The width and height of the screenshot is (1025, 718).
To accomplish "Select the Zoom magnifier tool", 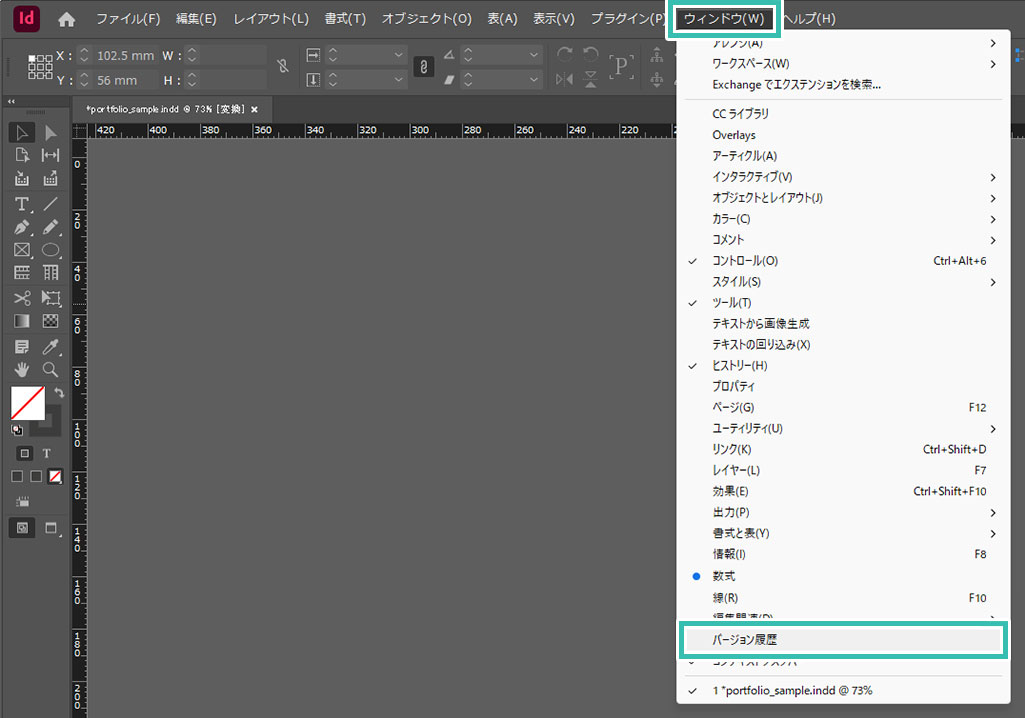I will [x=50, y=369].
